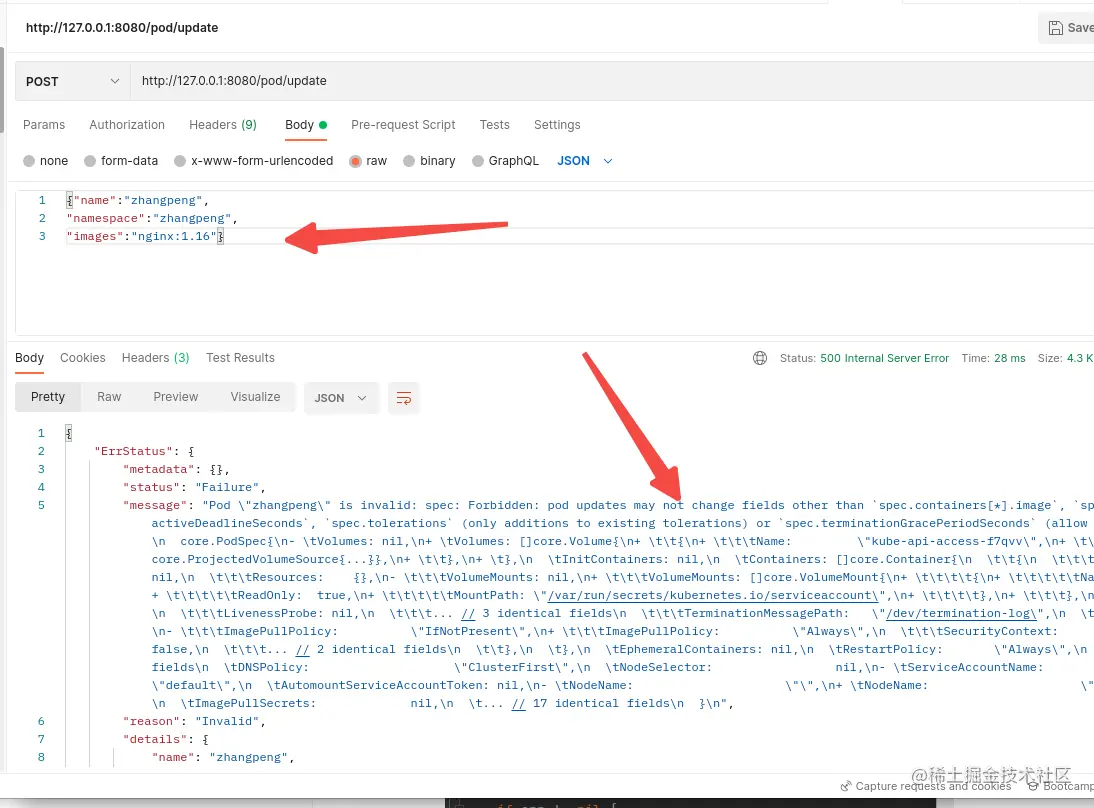Click the 500 Internal Server Error status
The height and width of the screenshot is (808, 1094).
tap(884, 358)
